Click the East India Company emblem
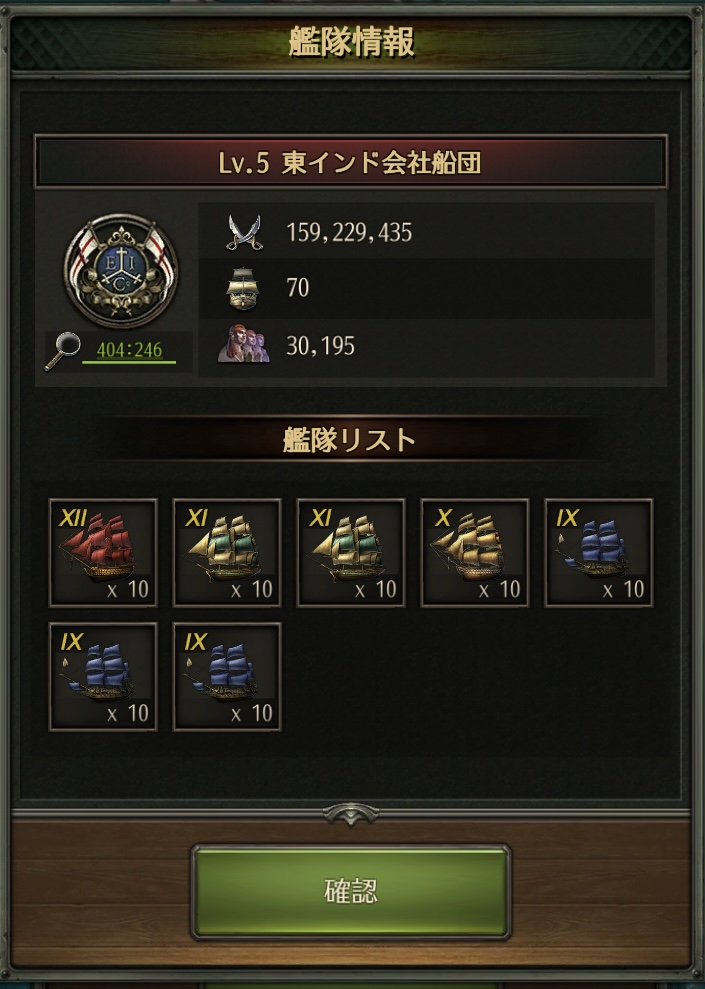 [120, 271]
